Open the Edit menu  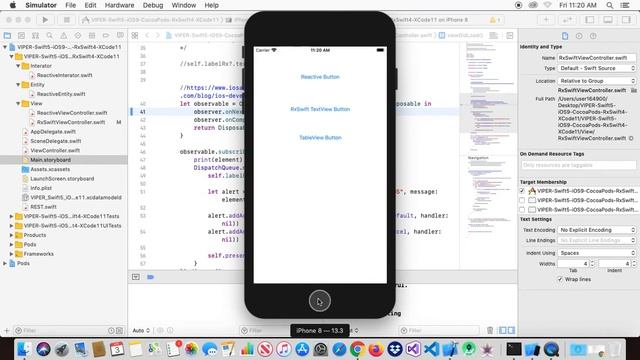coord(90,5)
